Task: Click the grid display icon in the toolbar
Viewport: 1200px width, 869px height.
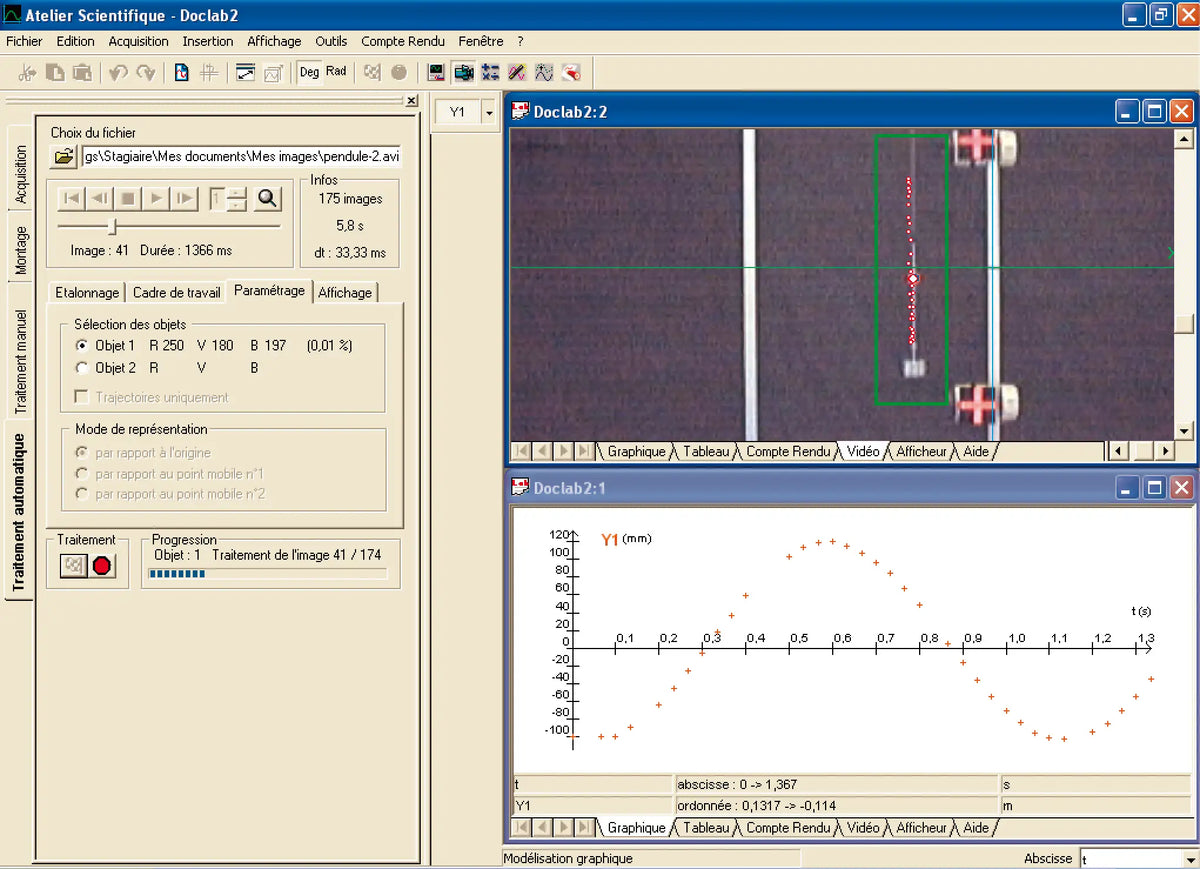Action: 209,71
